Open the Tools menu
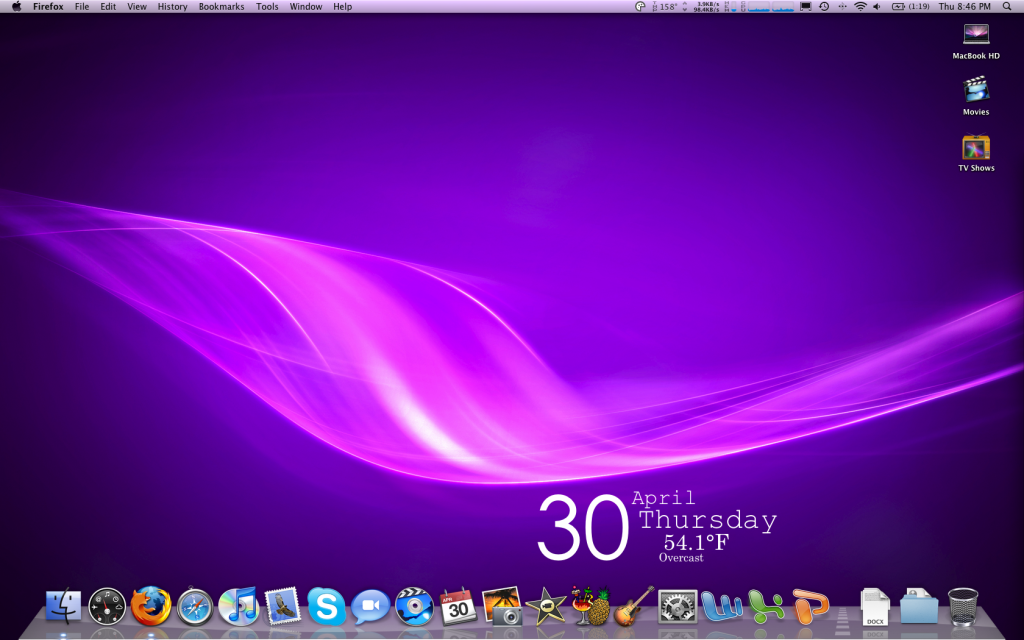Image resolution: width=1024 pixels, height=640 pixels. (267, 7)
